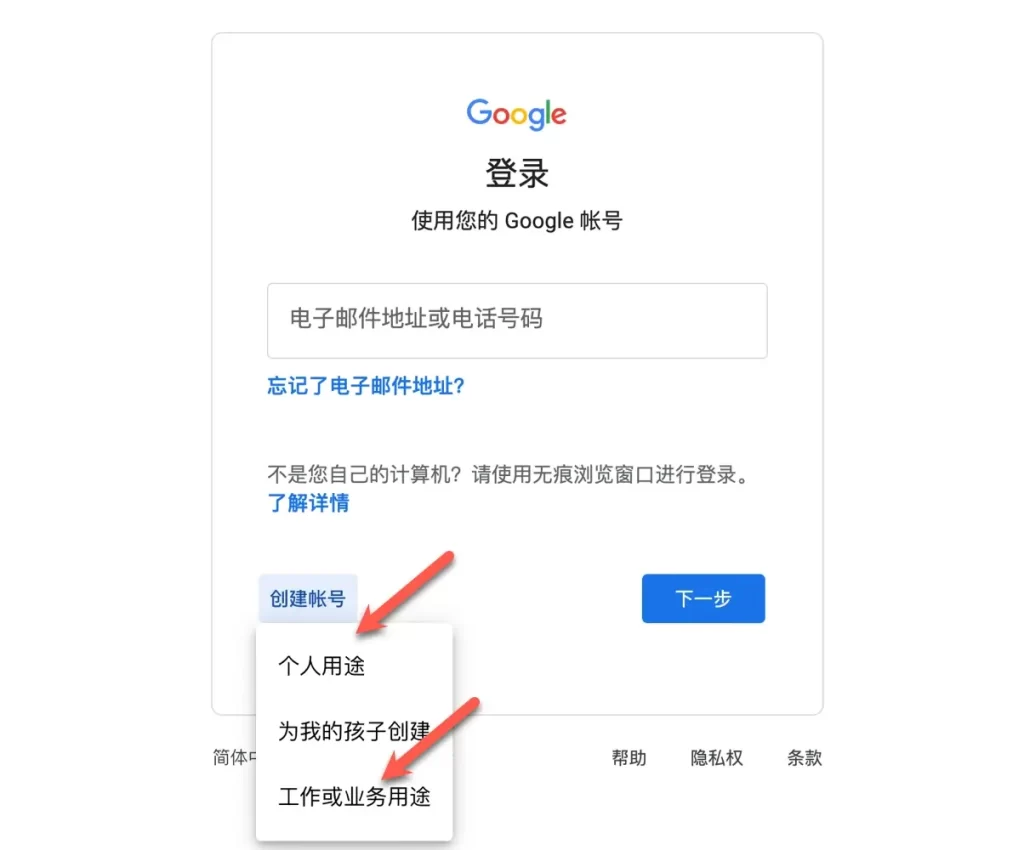Click red arrow pointing to 工作或业务用途
The width and height of the screenshot is (1024, 850).
tap(431, 738)
